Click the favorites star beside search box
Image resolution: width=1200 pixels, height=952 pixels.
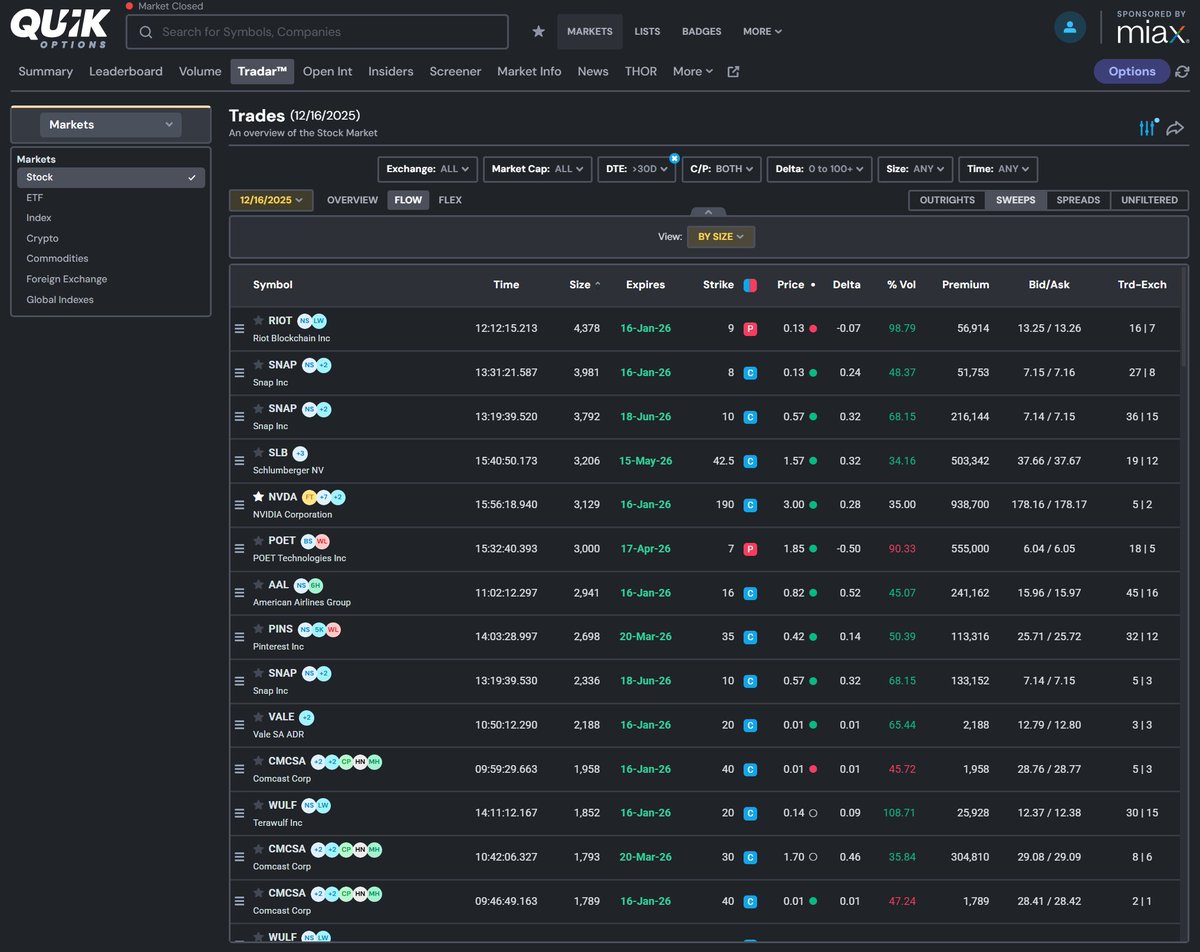538,31
